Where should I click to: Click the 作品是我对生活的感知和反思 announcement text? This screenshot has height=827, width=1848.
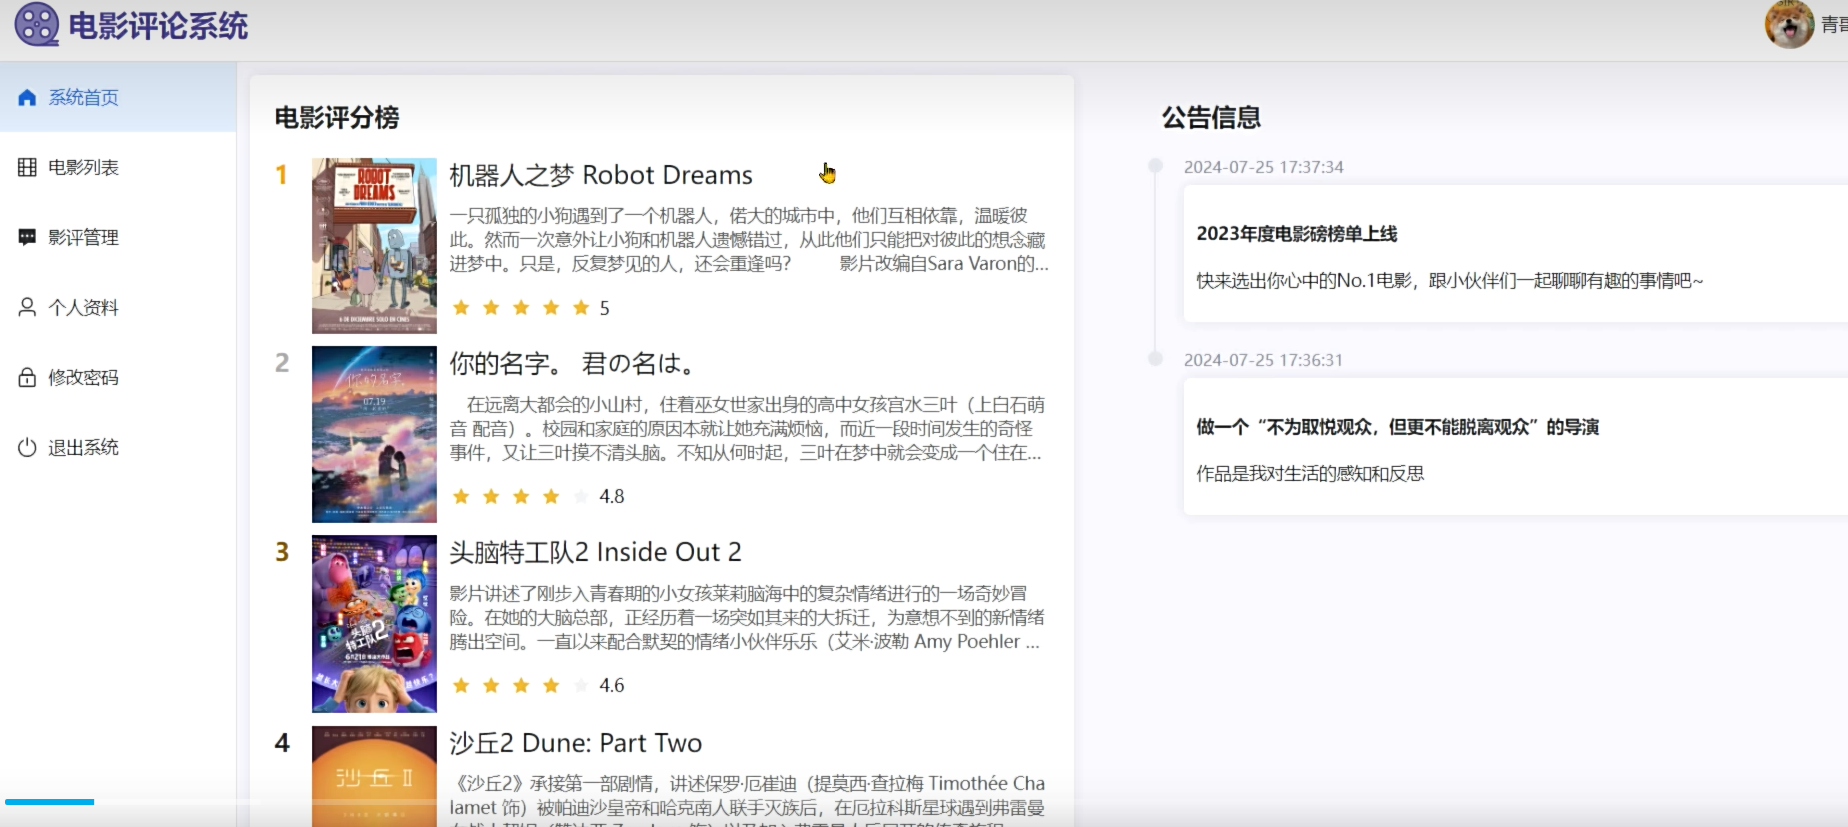tap(1310, 474)
